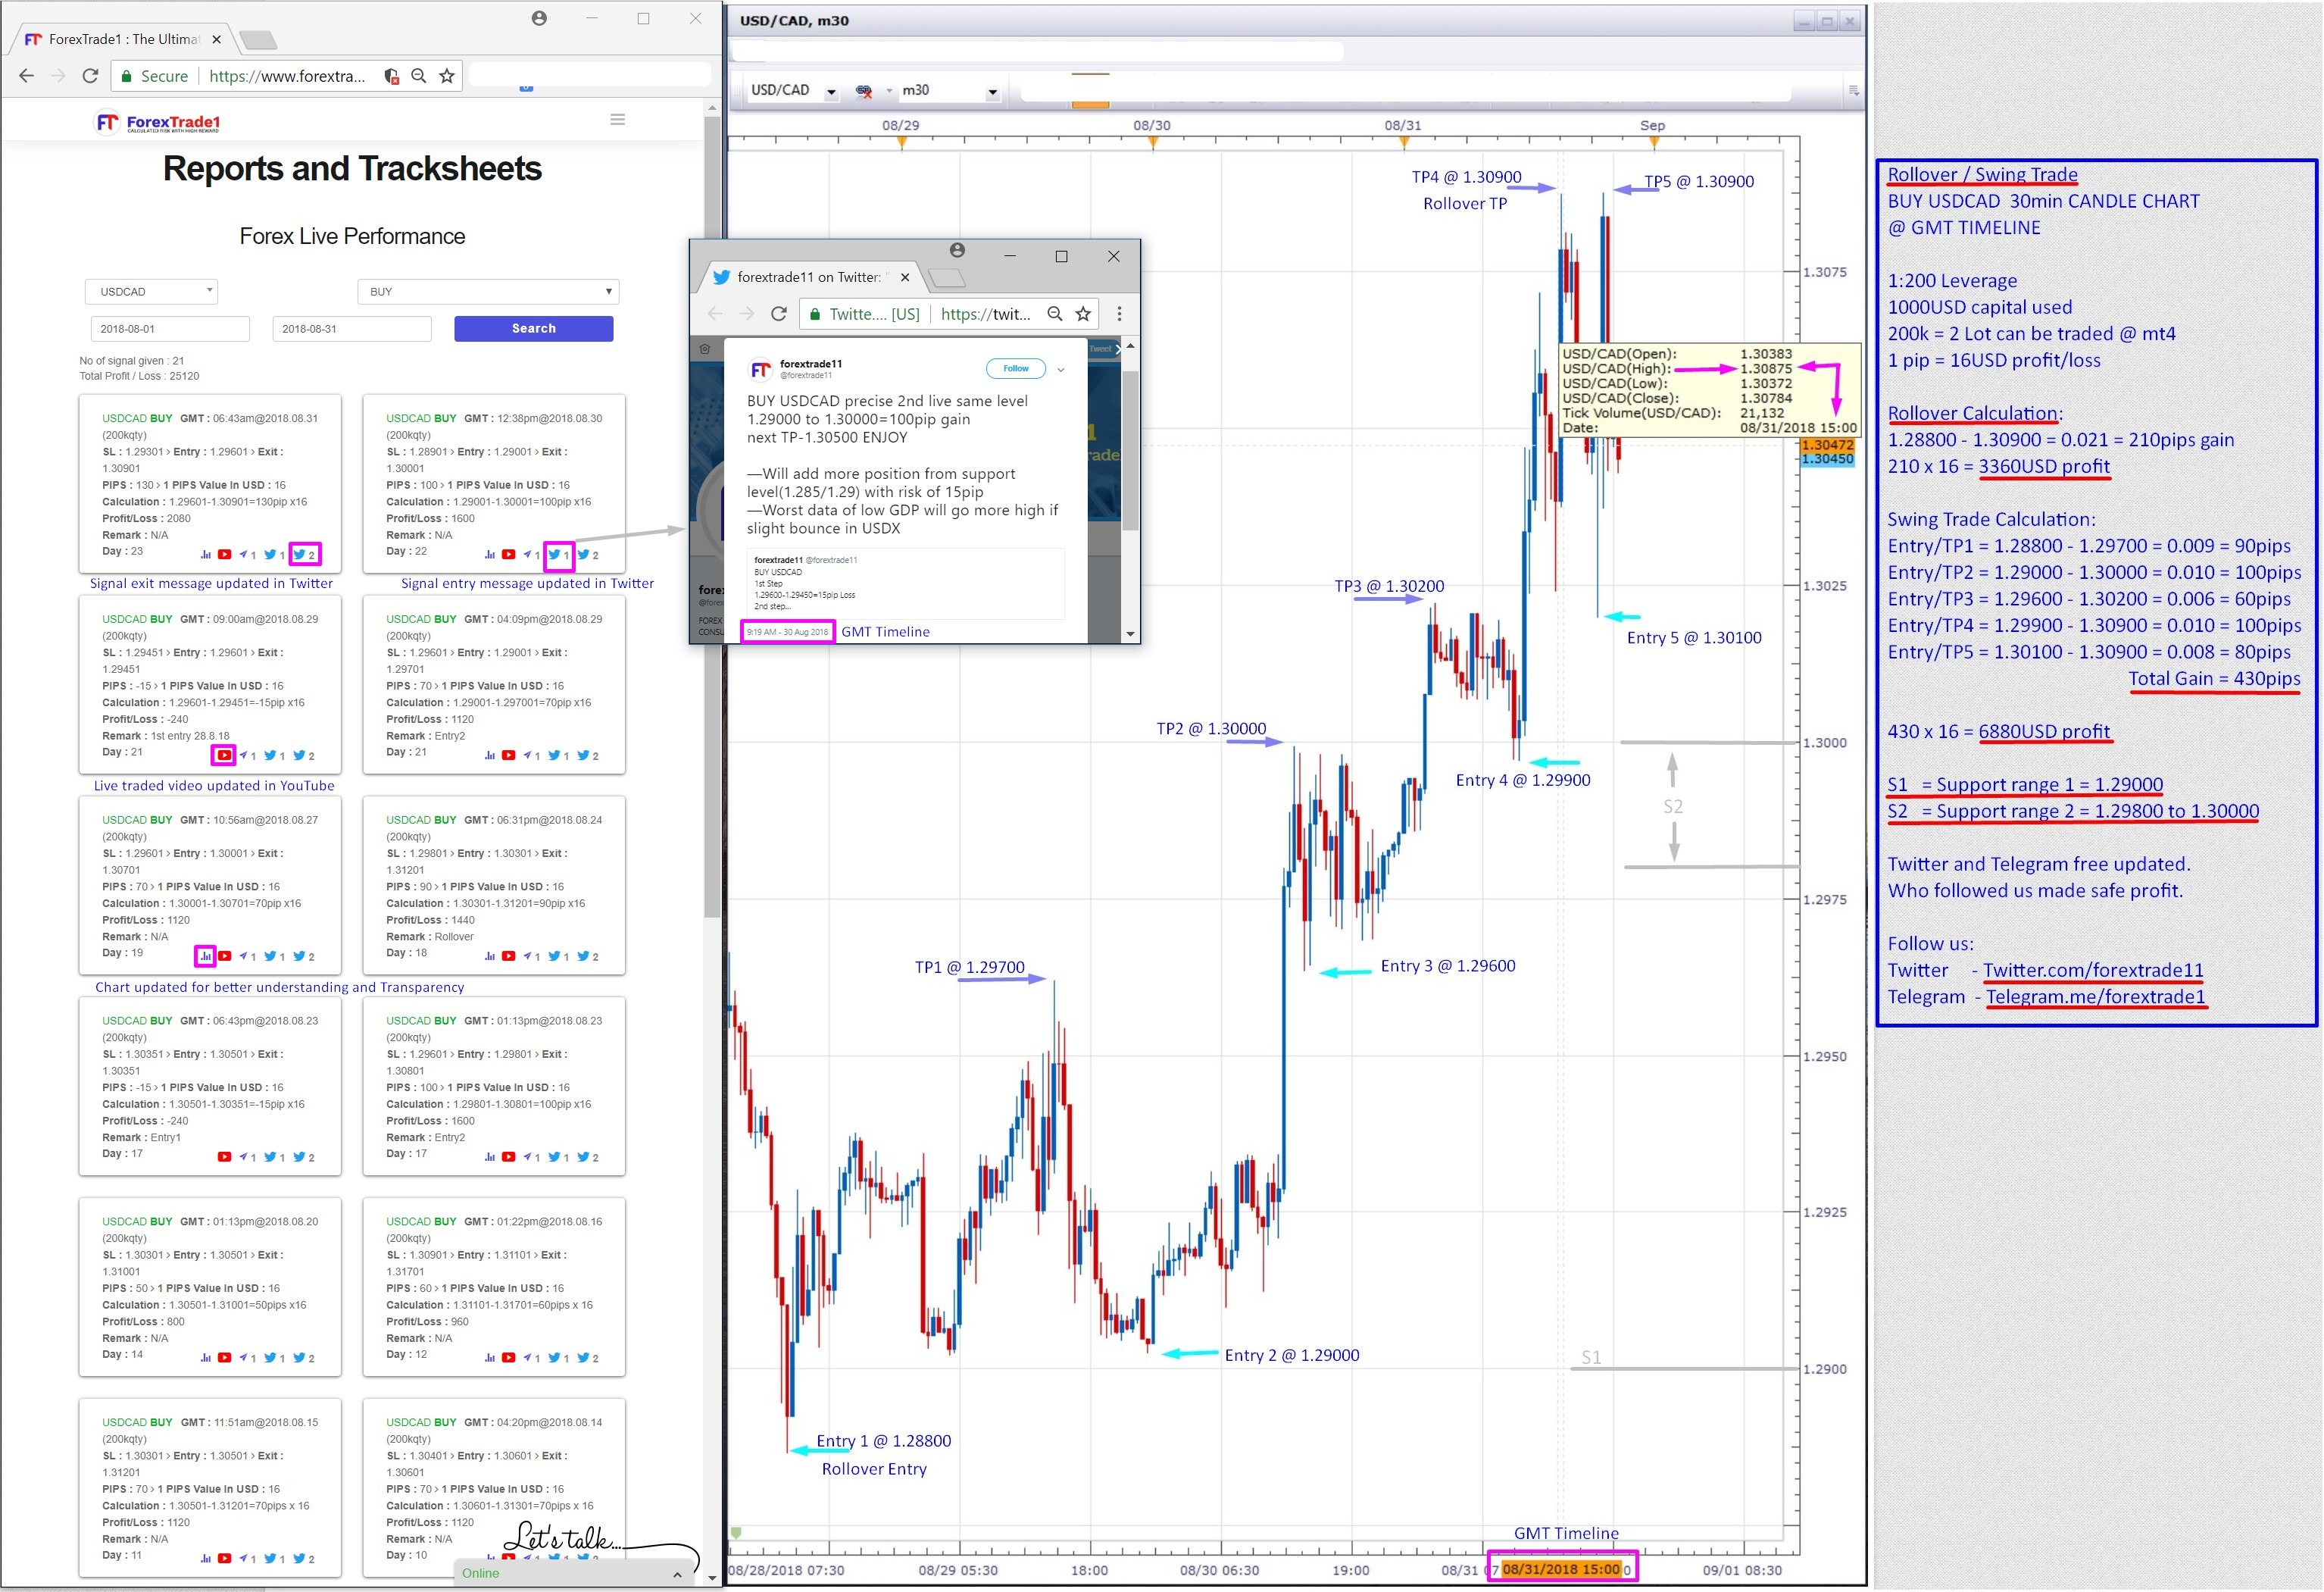
Task: Open the YouTube icon on the 12:38pm 2018.08.30 card
Action: pyautogui.click(x=509, y=555)
